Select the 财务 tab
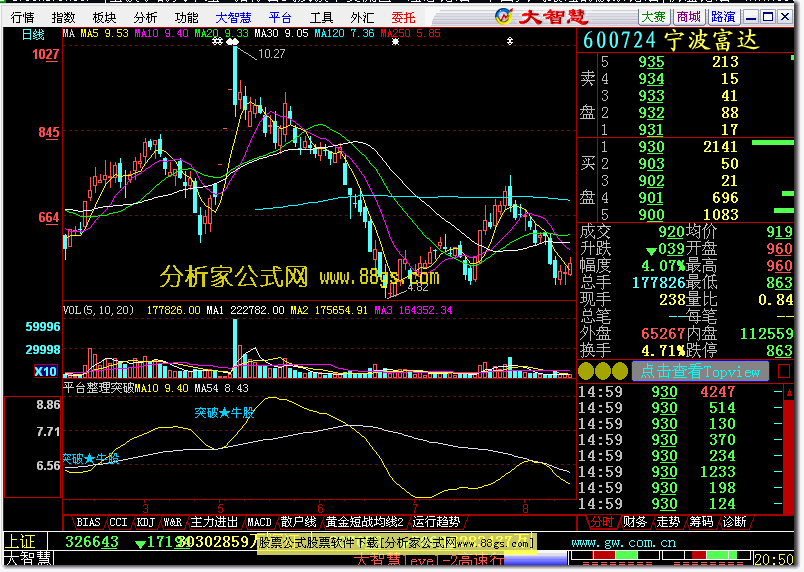Viewport: 804px width, 572px height. point(635,522)
